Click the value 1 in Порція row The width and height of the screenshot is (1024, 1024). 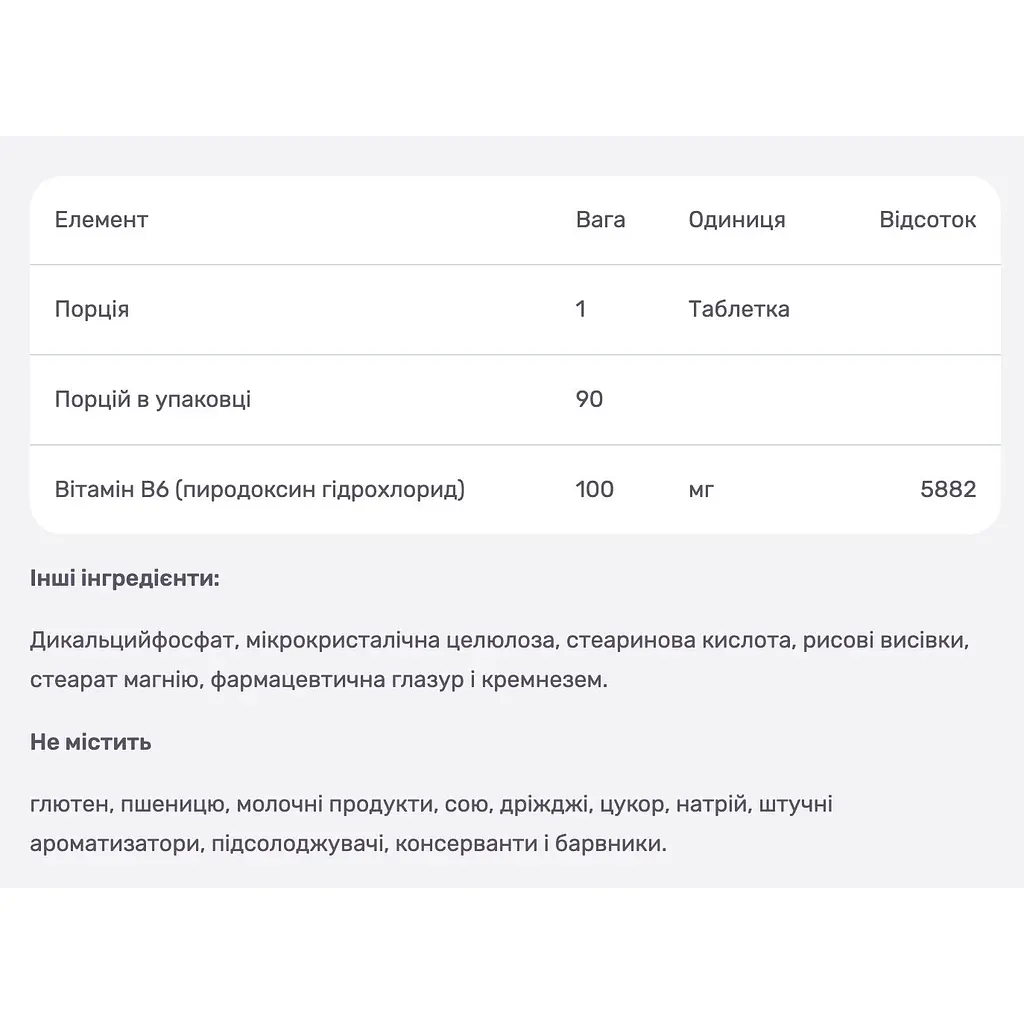pos(581,309)
